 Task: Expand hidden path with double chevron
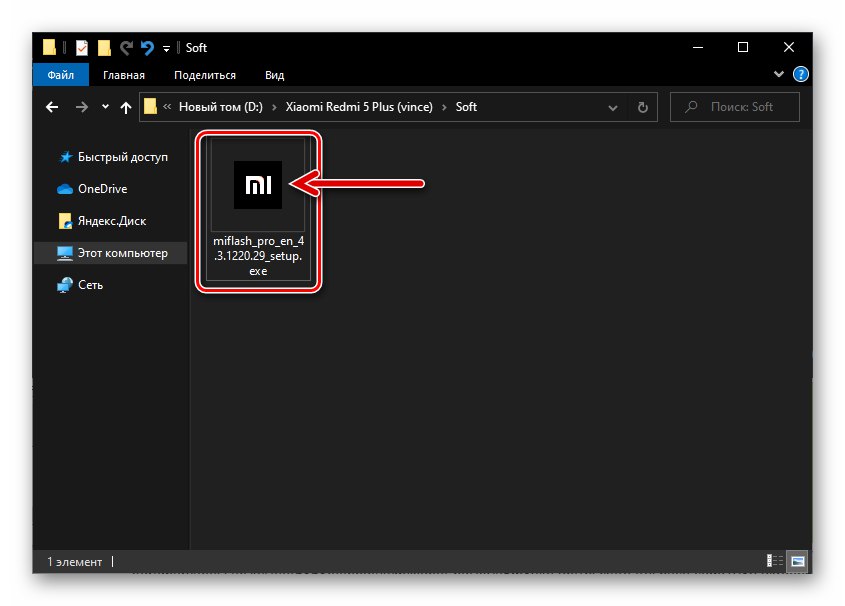[x=167, y=107]
